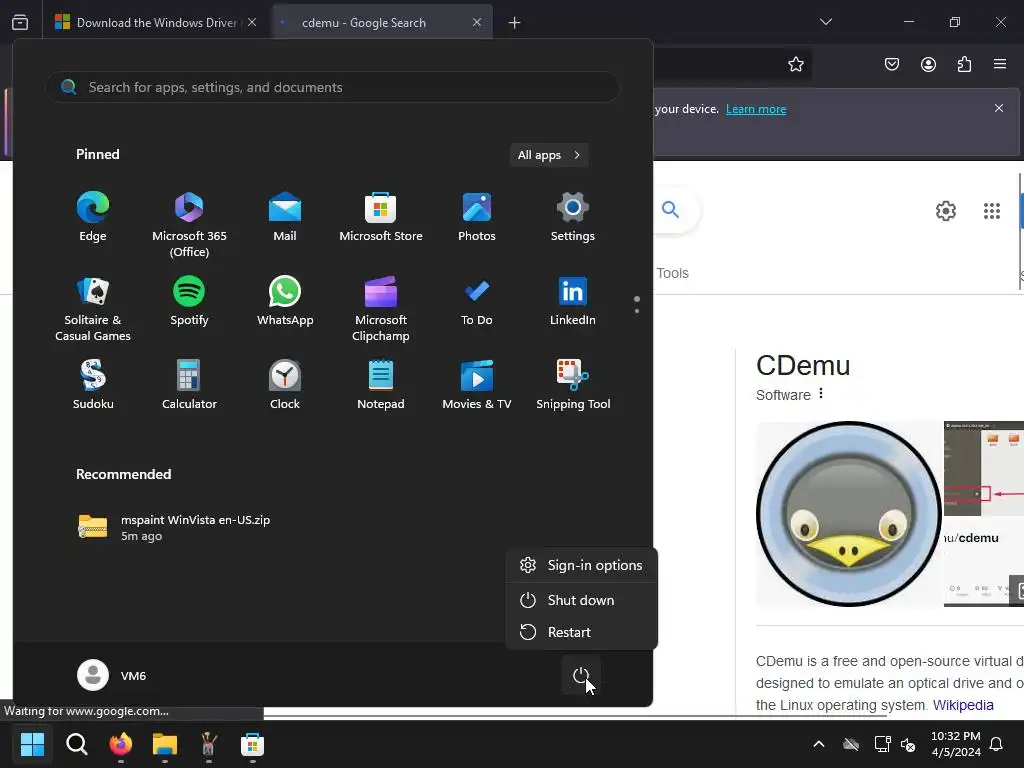Open Settings from pinned apps

(x=573, y=217)
